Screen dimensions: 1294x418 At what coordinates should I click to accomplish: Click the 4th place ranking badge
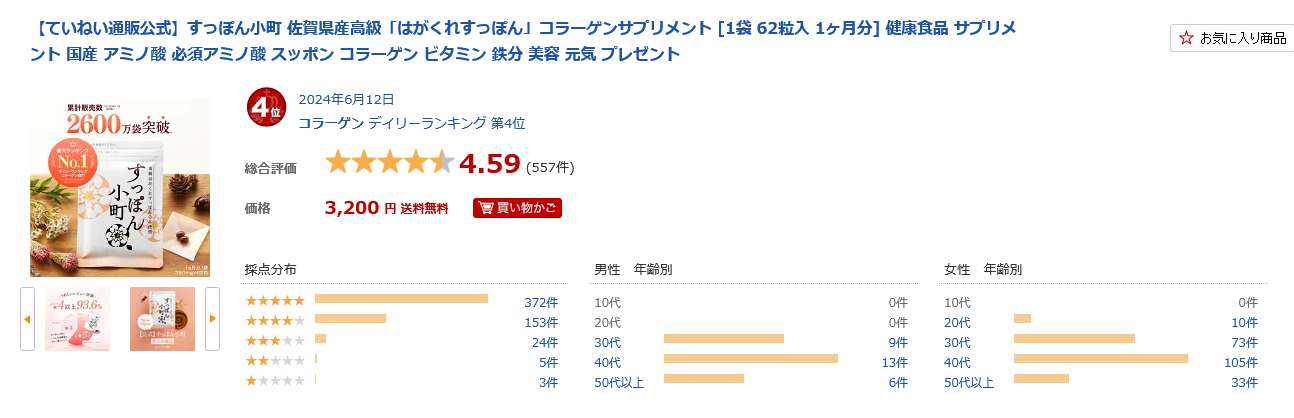[266, 109]
